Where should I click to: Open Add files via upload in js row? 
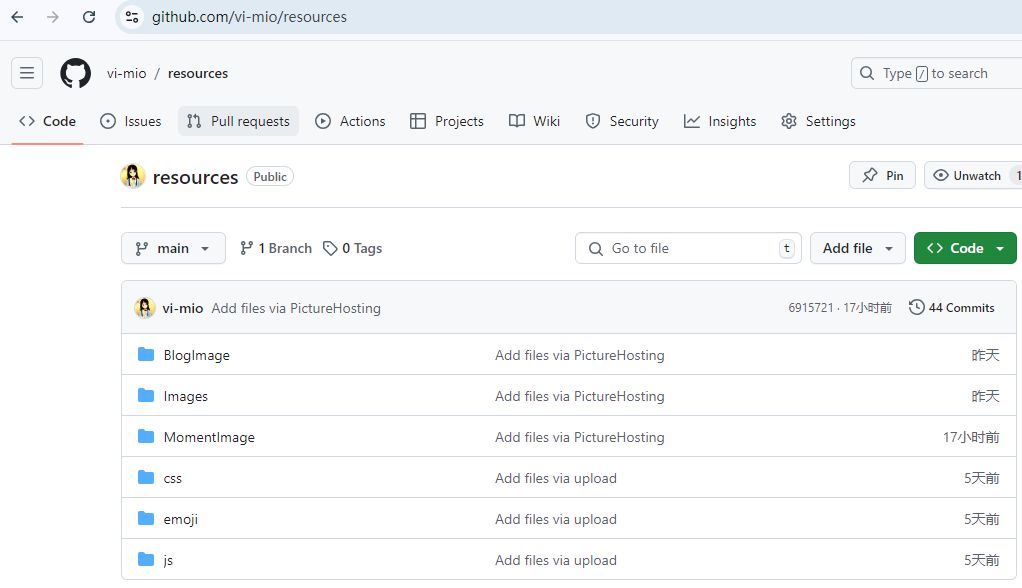click(x=555, y=561)
